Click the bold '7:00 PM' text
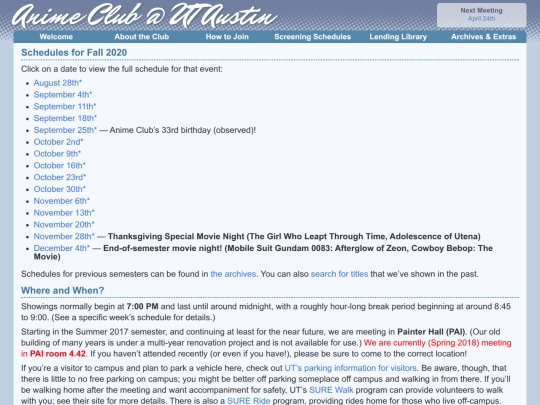 (142, 307)
